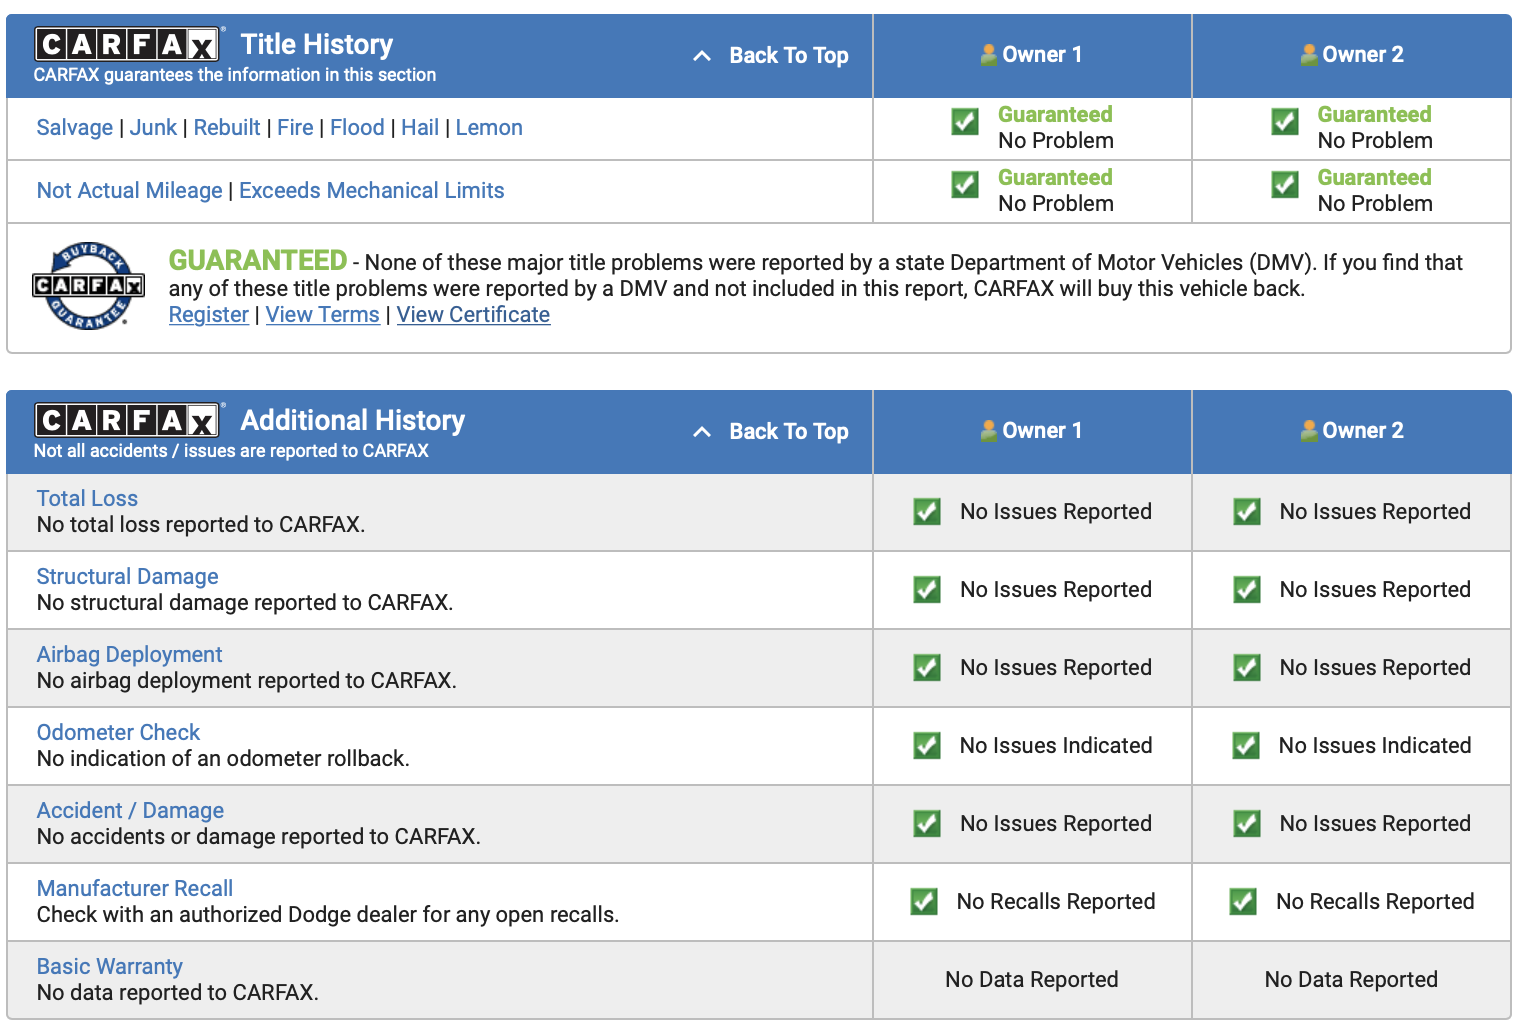This screenshot has width=1522, height=1028.
Task: Click Owner 1 check mark for Manufacturer Recall
Action: point(924,902)
